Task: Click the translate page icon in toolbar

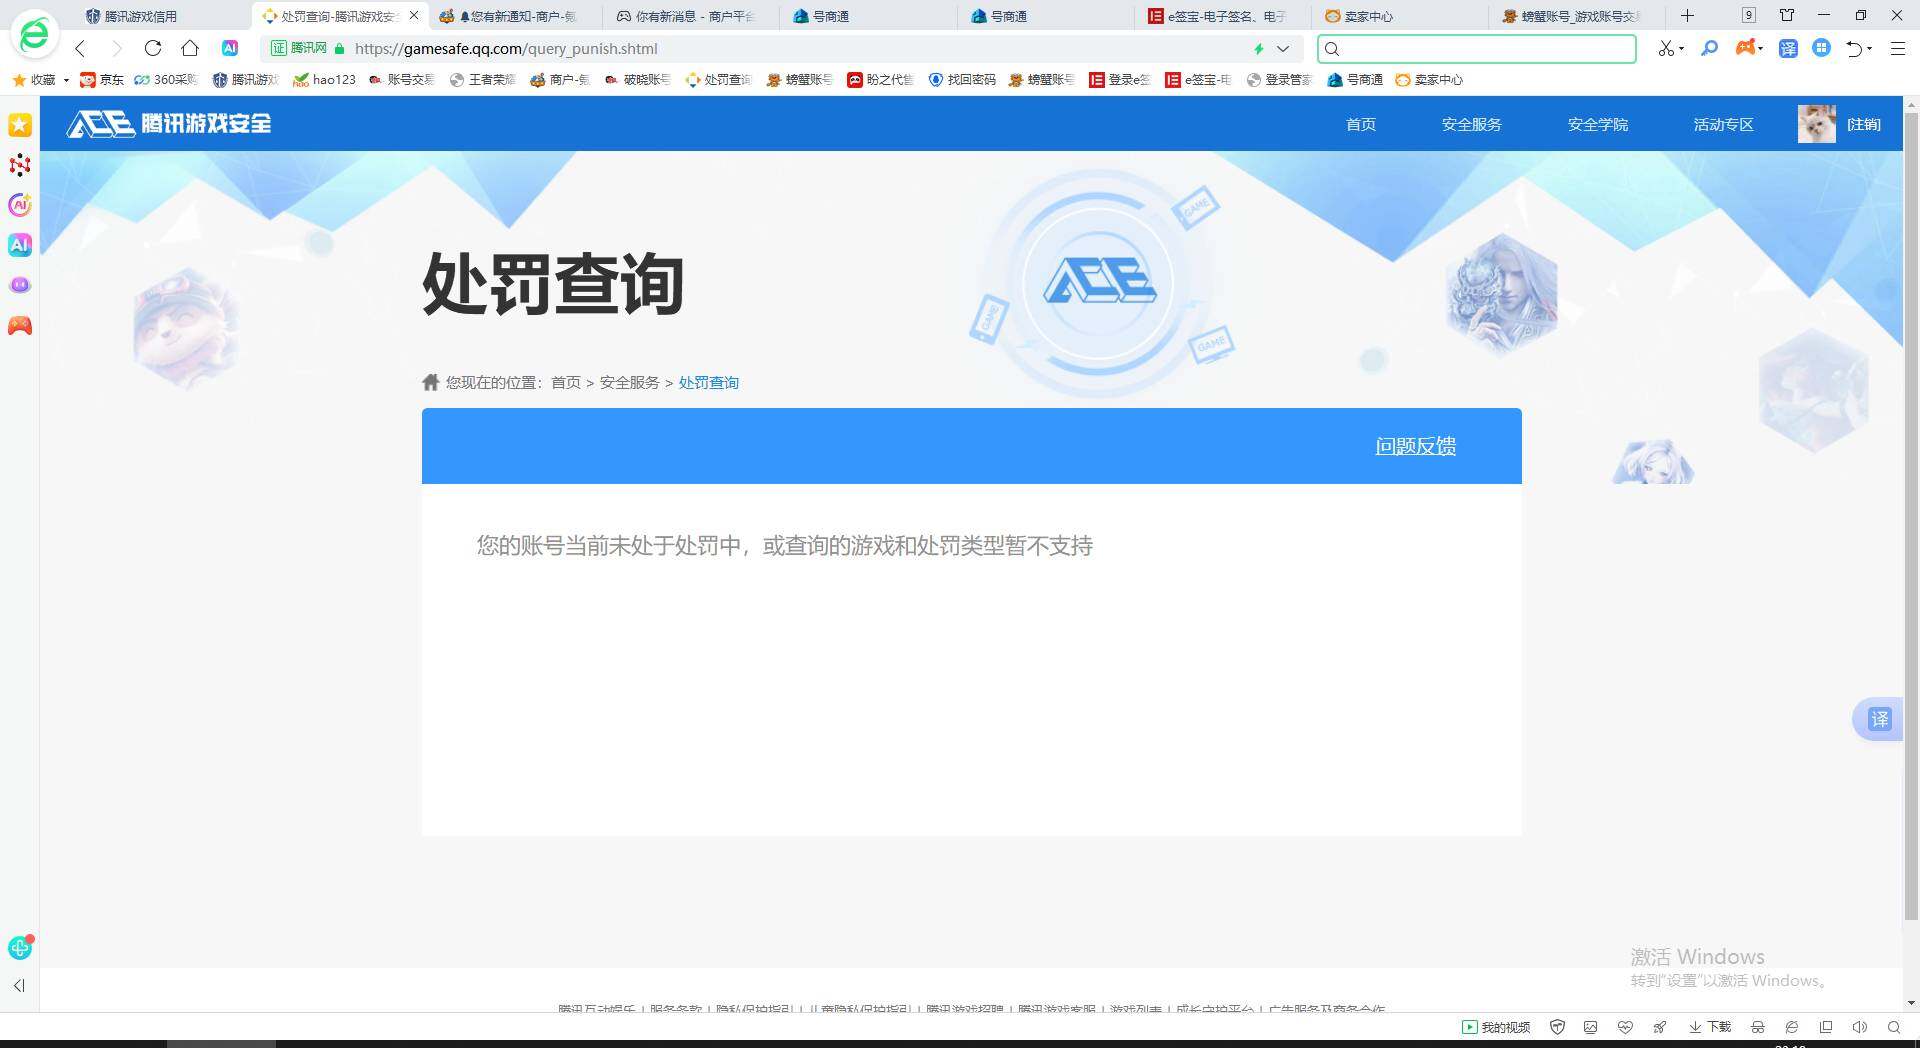Action: (1789, 48)
